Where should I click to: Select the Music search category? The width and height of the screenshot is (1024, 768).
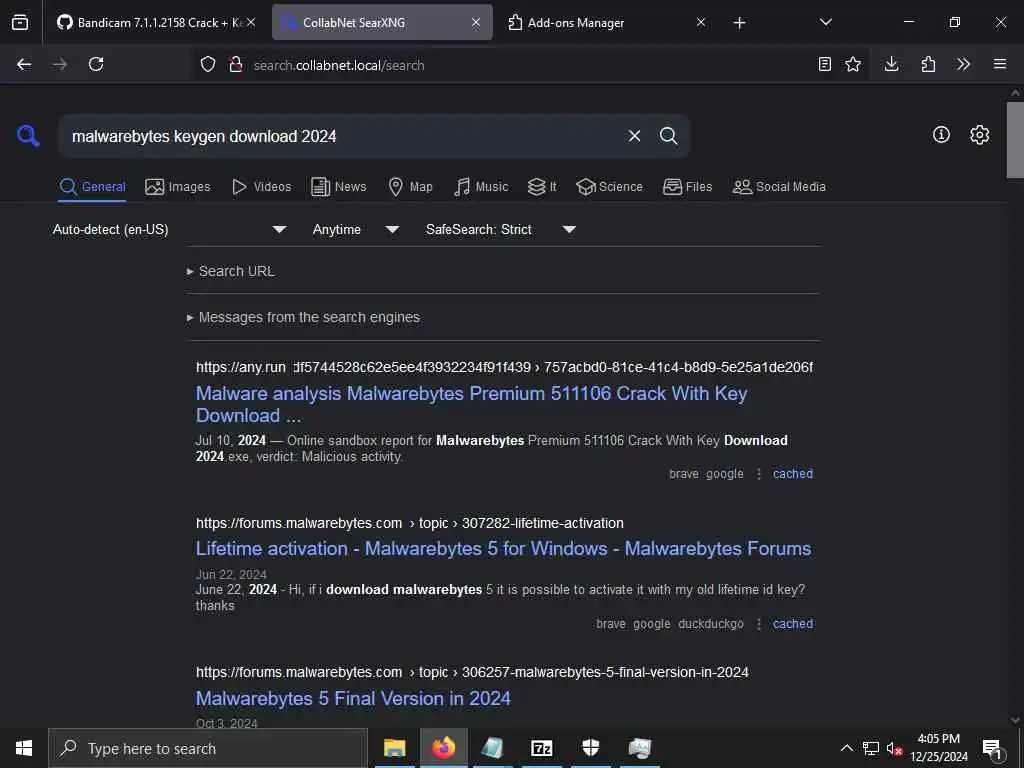[x=481, y=187]
